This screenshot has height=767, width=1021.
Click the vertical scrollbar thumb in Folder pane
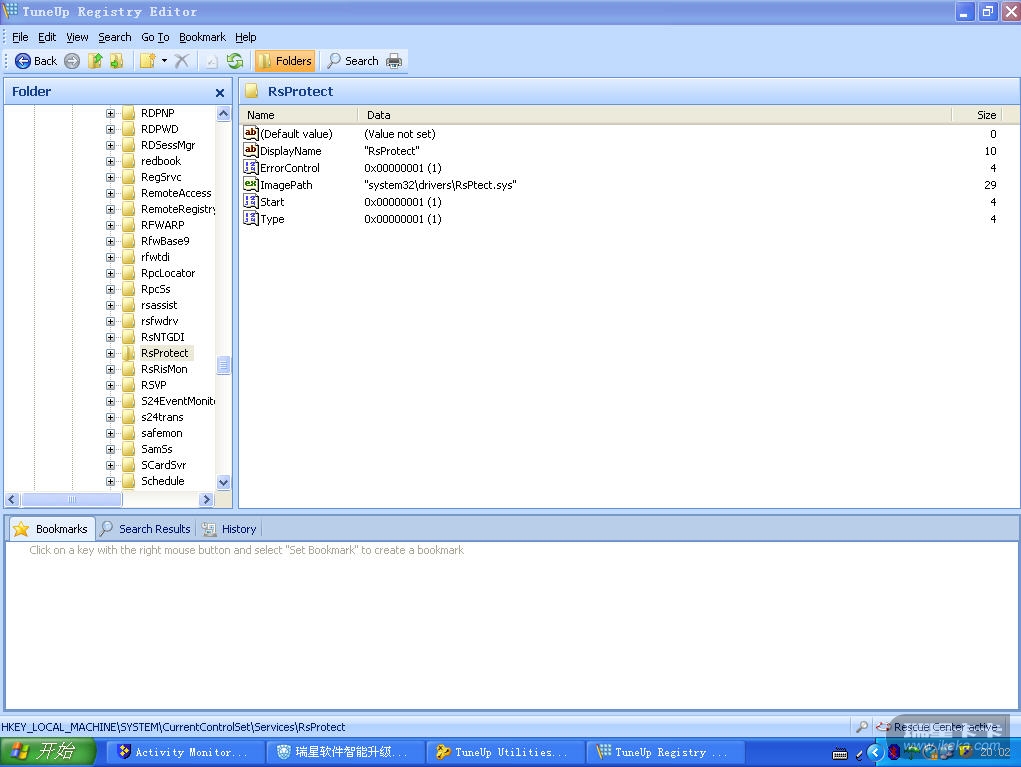click(223, 365)
